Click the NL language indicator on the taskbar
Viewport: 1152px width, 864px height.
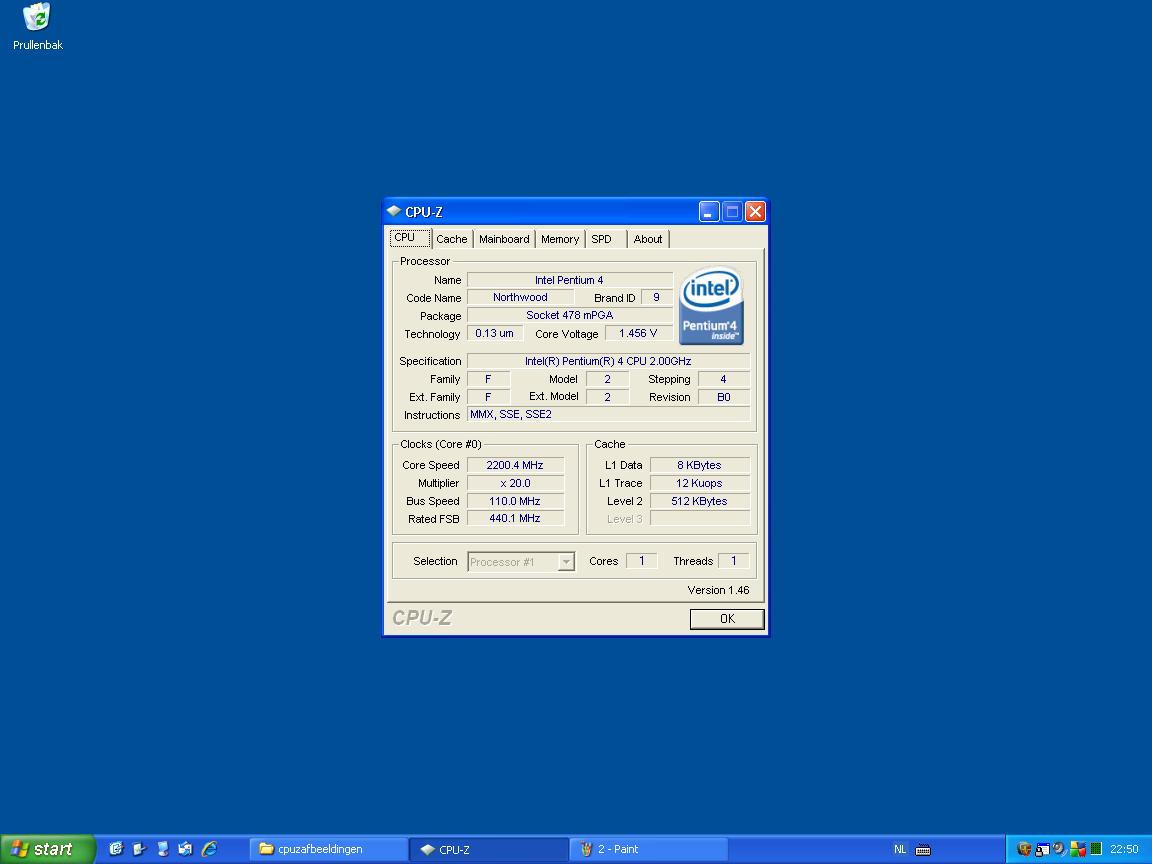(x=900, y=849)
